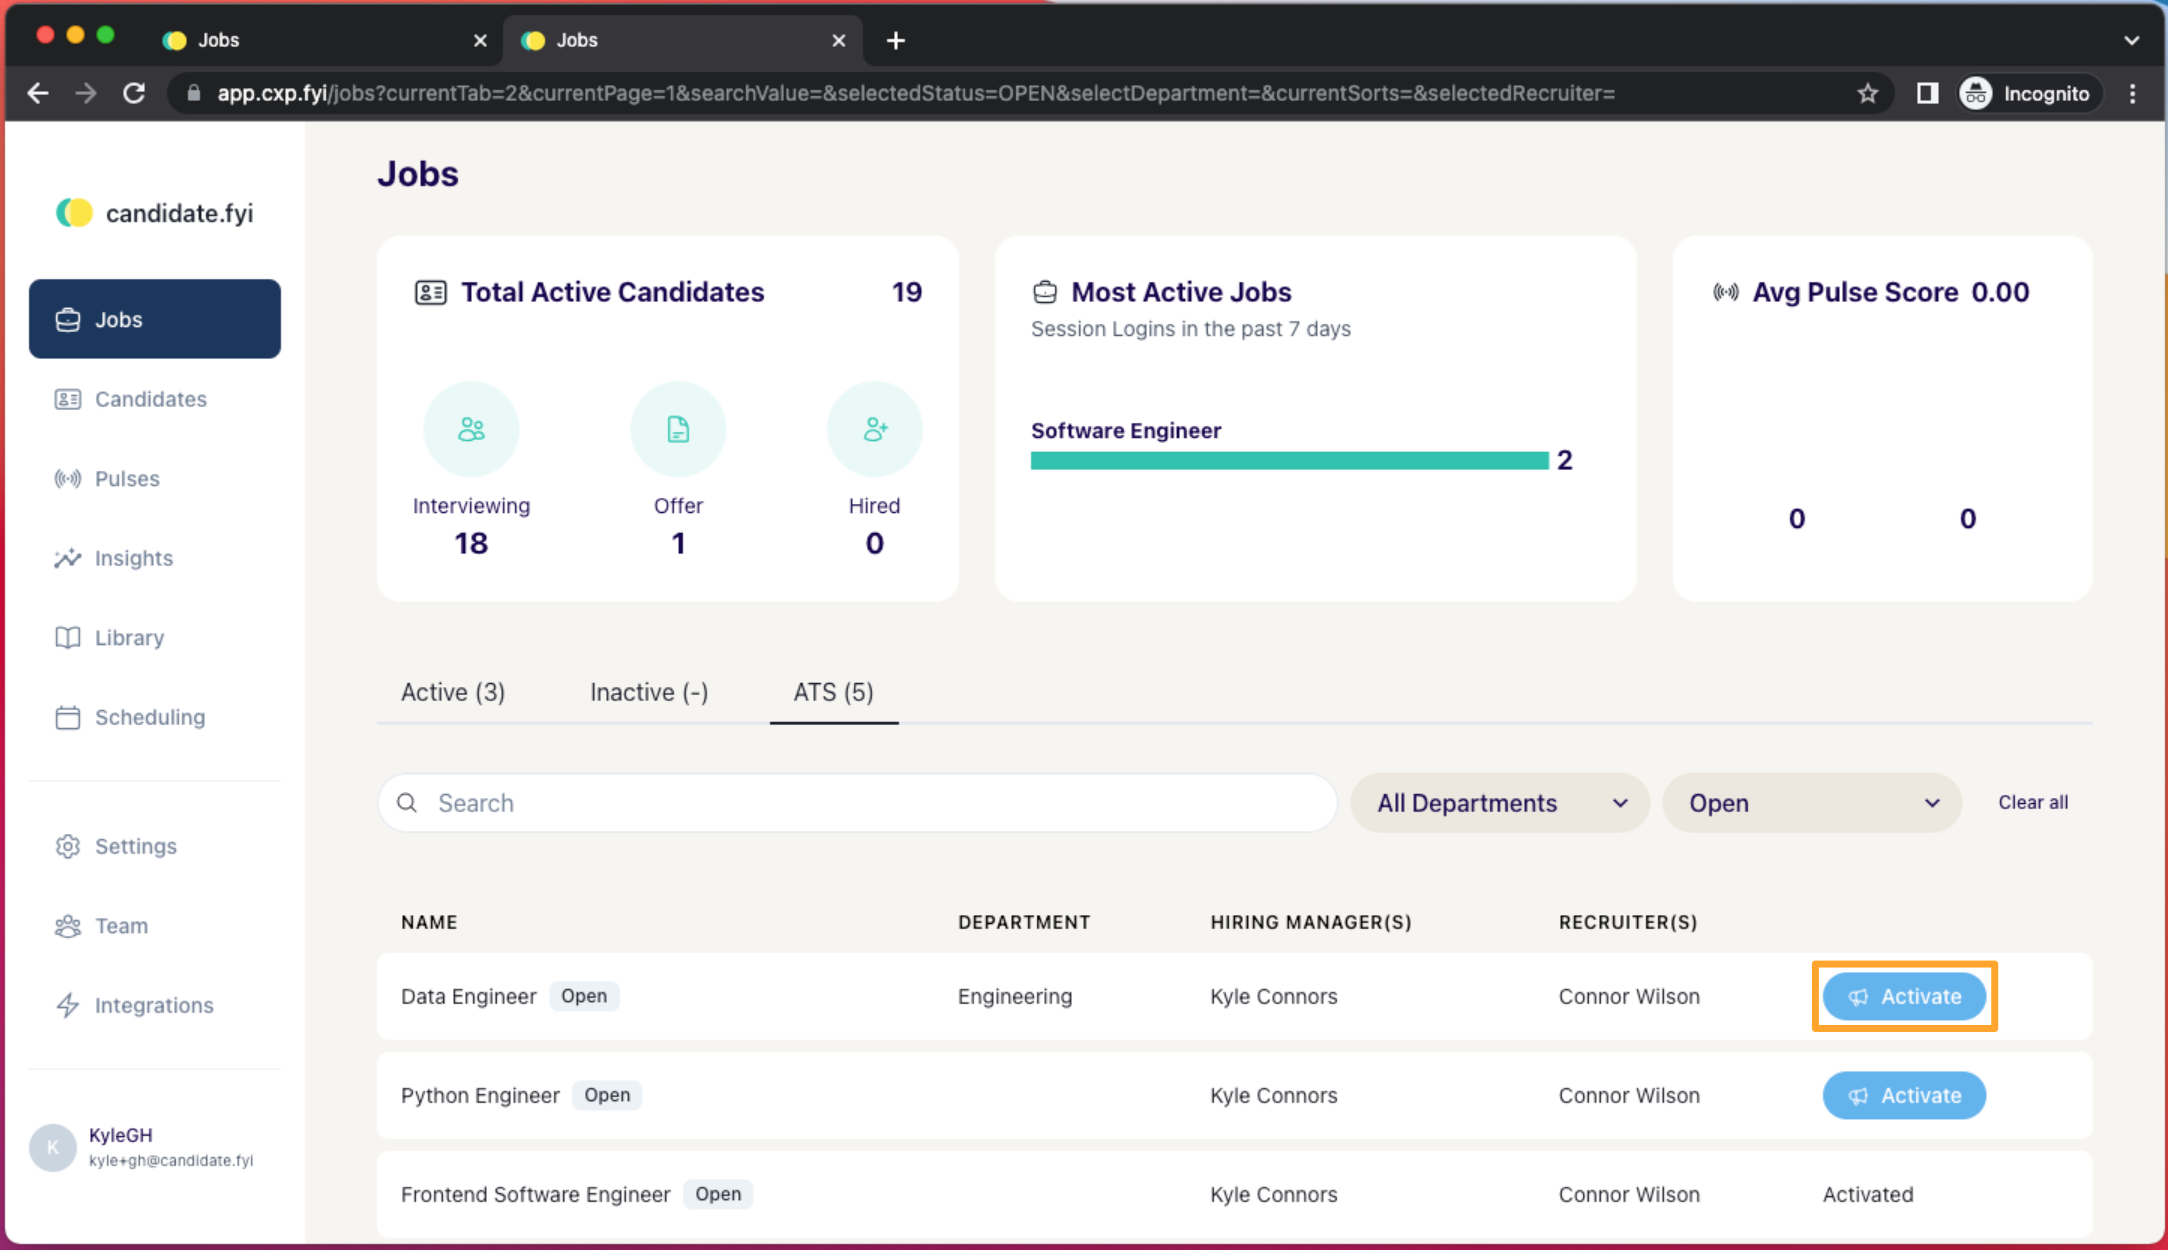Click the Hired candidates count
Screen dimensions: 2168x1250
point(874,542)
